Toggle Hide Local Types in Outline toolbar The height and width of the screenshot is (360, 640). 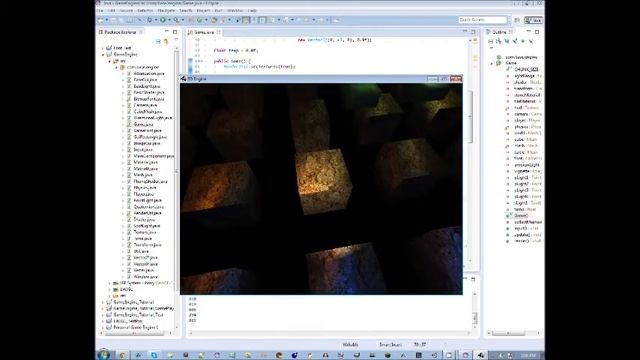(531, 41)
